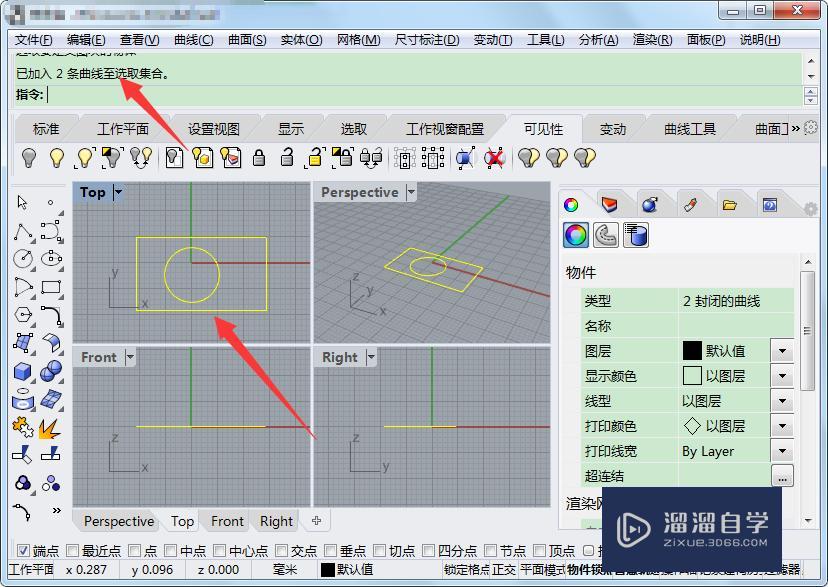Click the Swap Hidden and Visible bulbs icon
The height and width of the screenshot is (587, 828).
coord(142,157)
